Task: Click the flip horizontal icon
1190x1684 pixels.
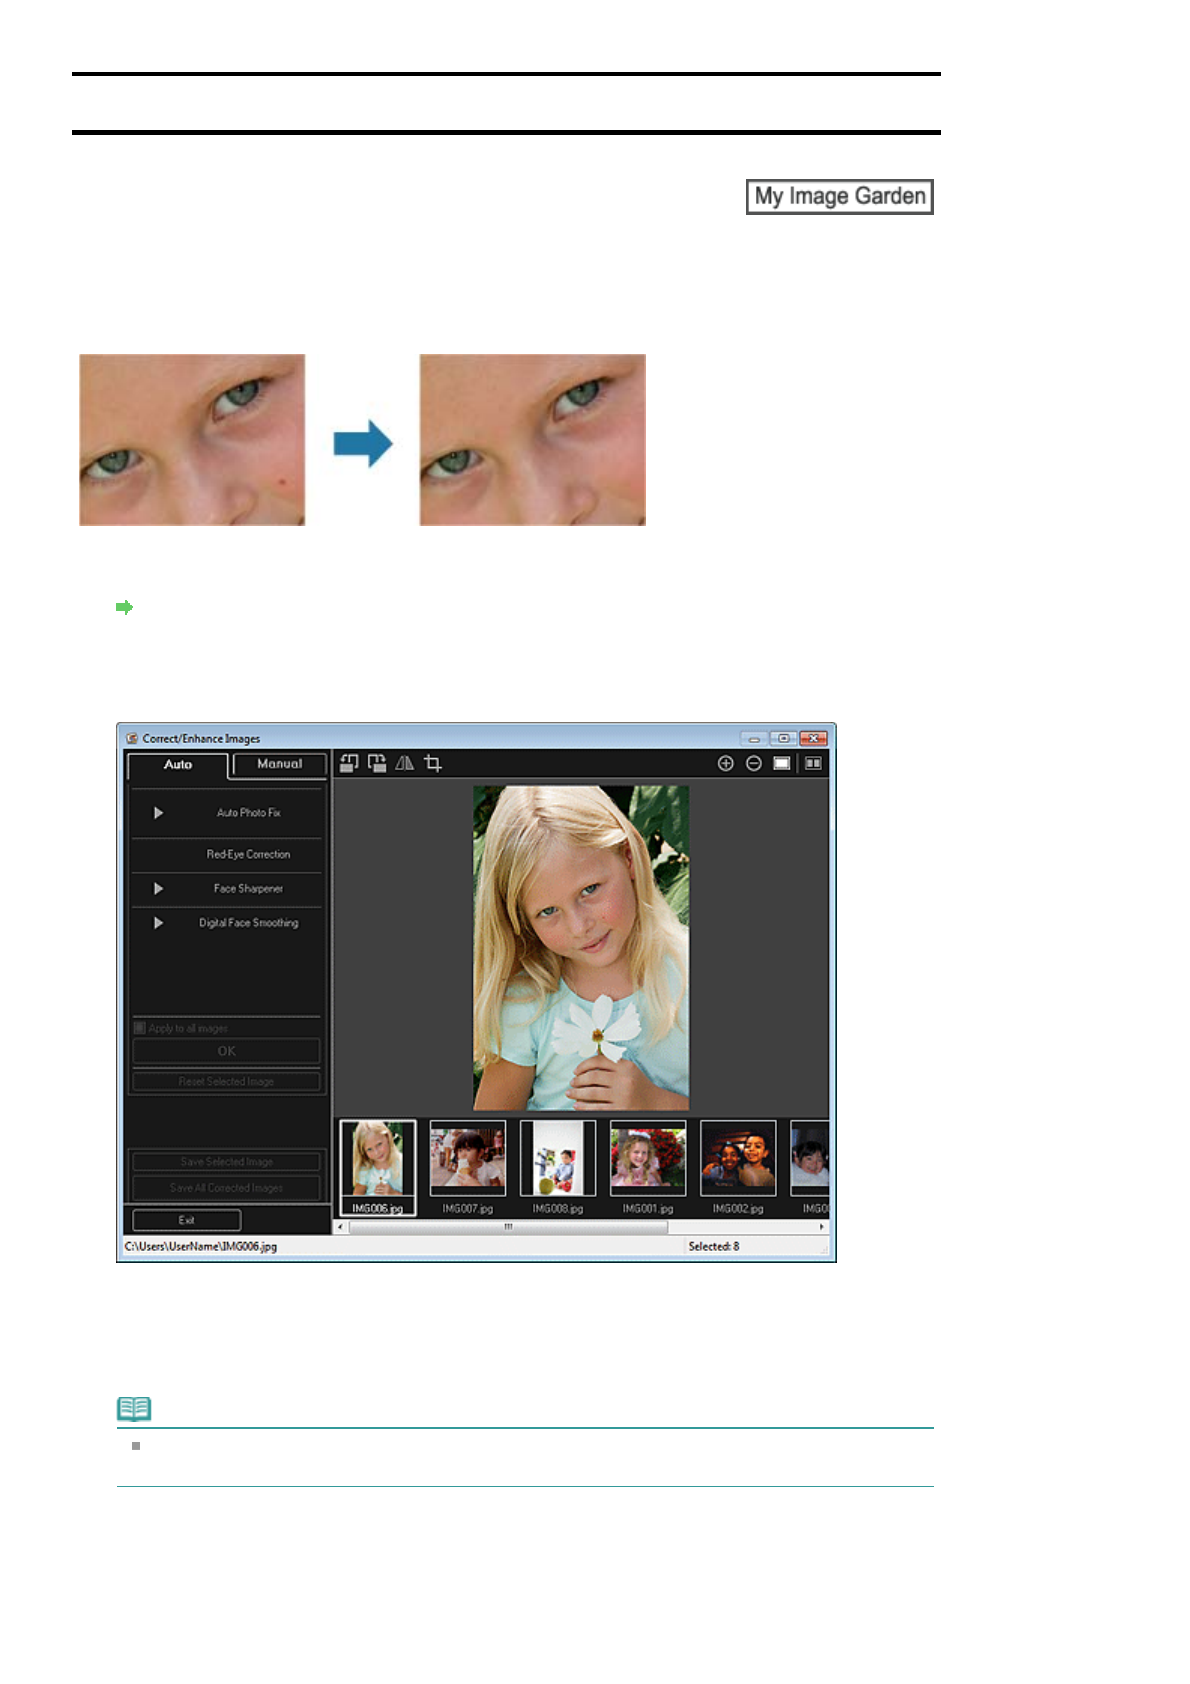Action: pyautogui.click(x=404, y=763)
